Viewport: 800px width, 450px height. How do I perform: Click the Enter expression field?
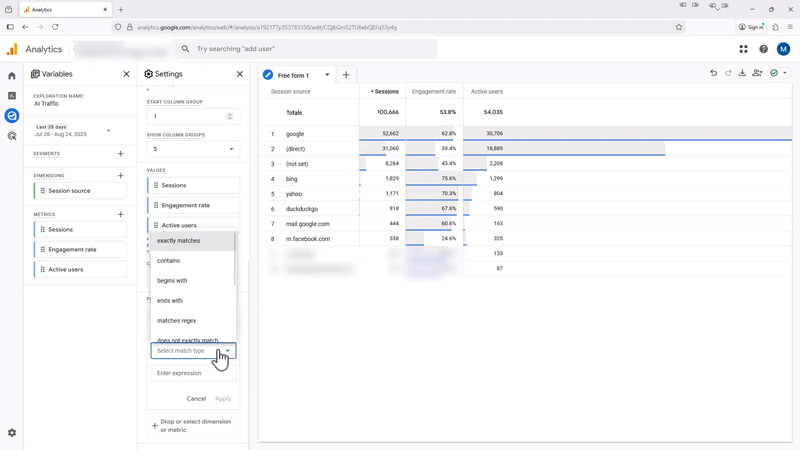tap(193, 373)
